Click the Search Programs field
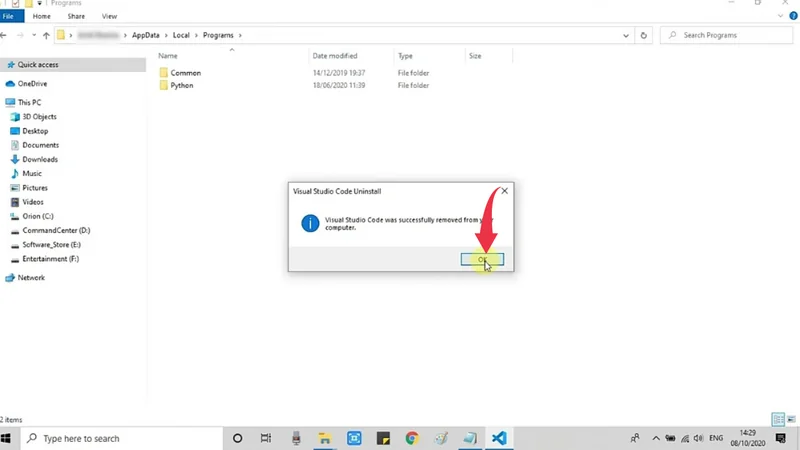Image resolution: width=800 pixels, height=450 pixels. [730, 35]
